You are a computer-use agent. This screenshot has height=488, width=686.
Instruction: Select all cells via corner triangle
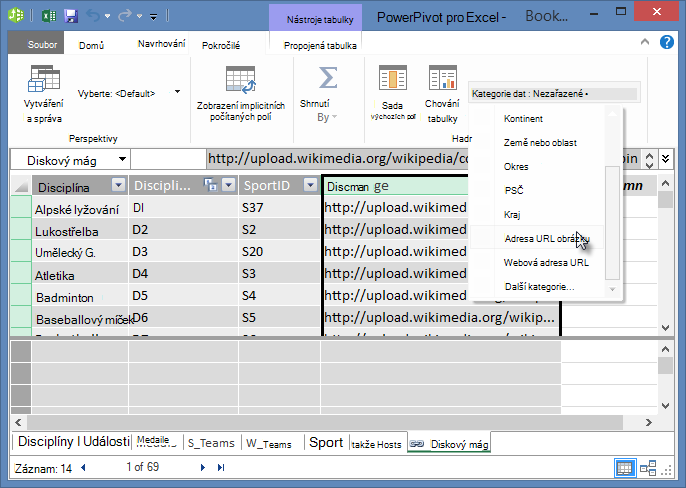click(x=21, y=186)
